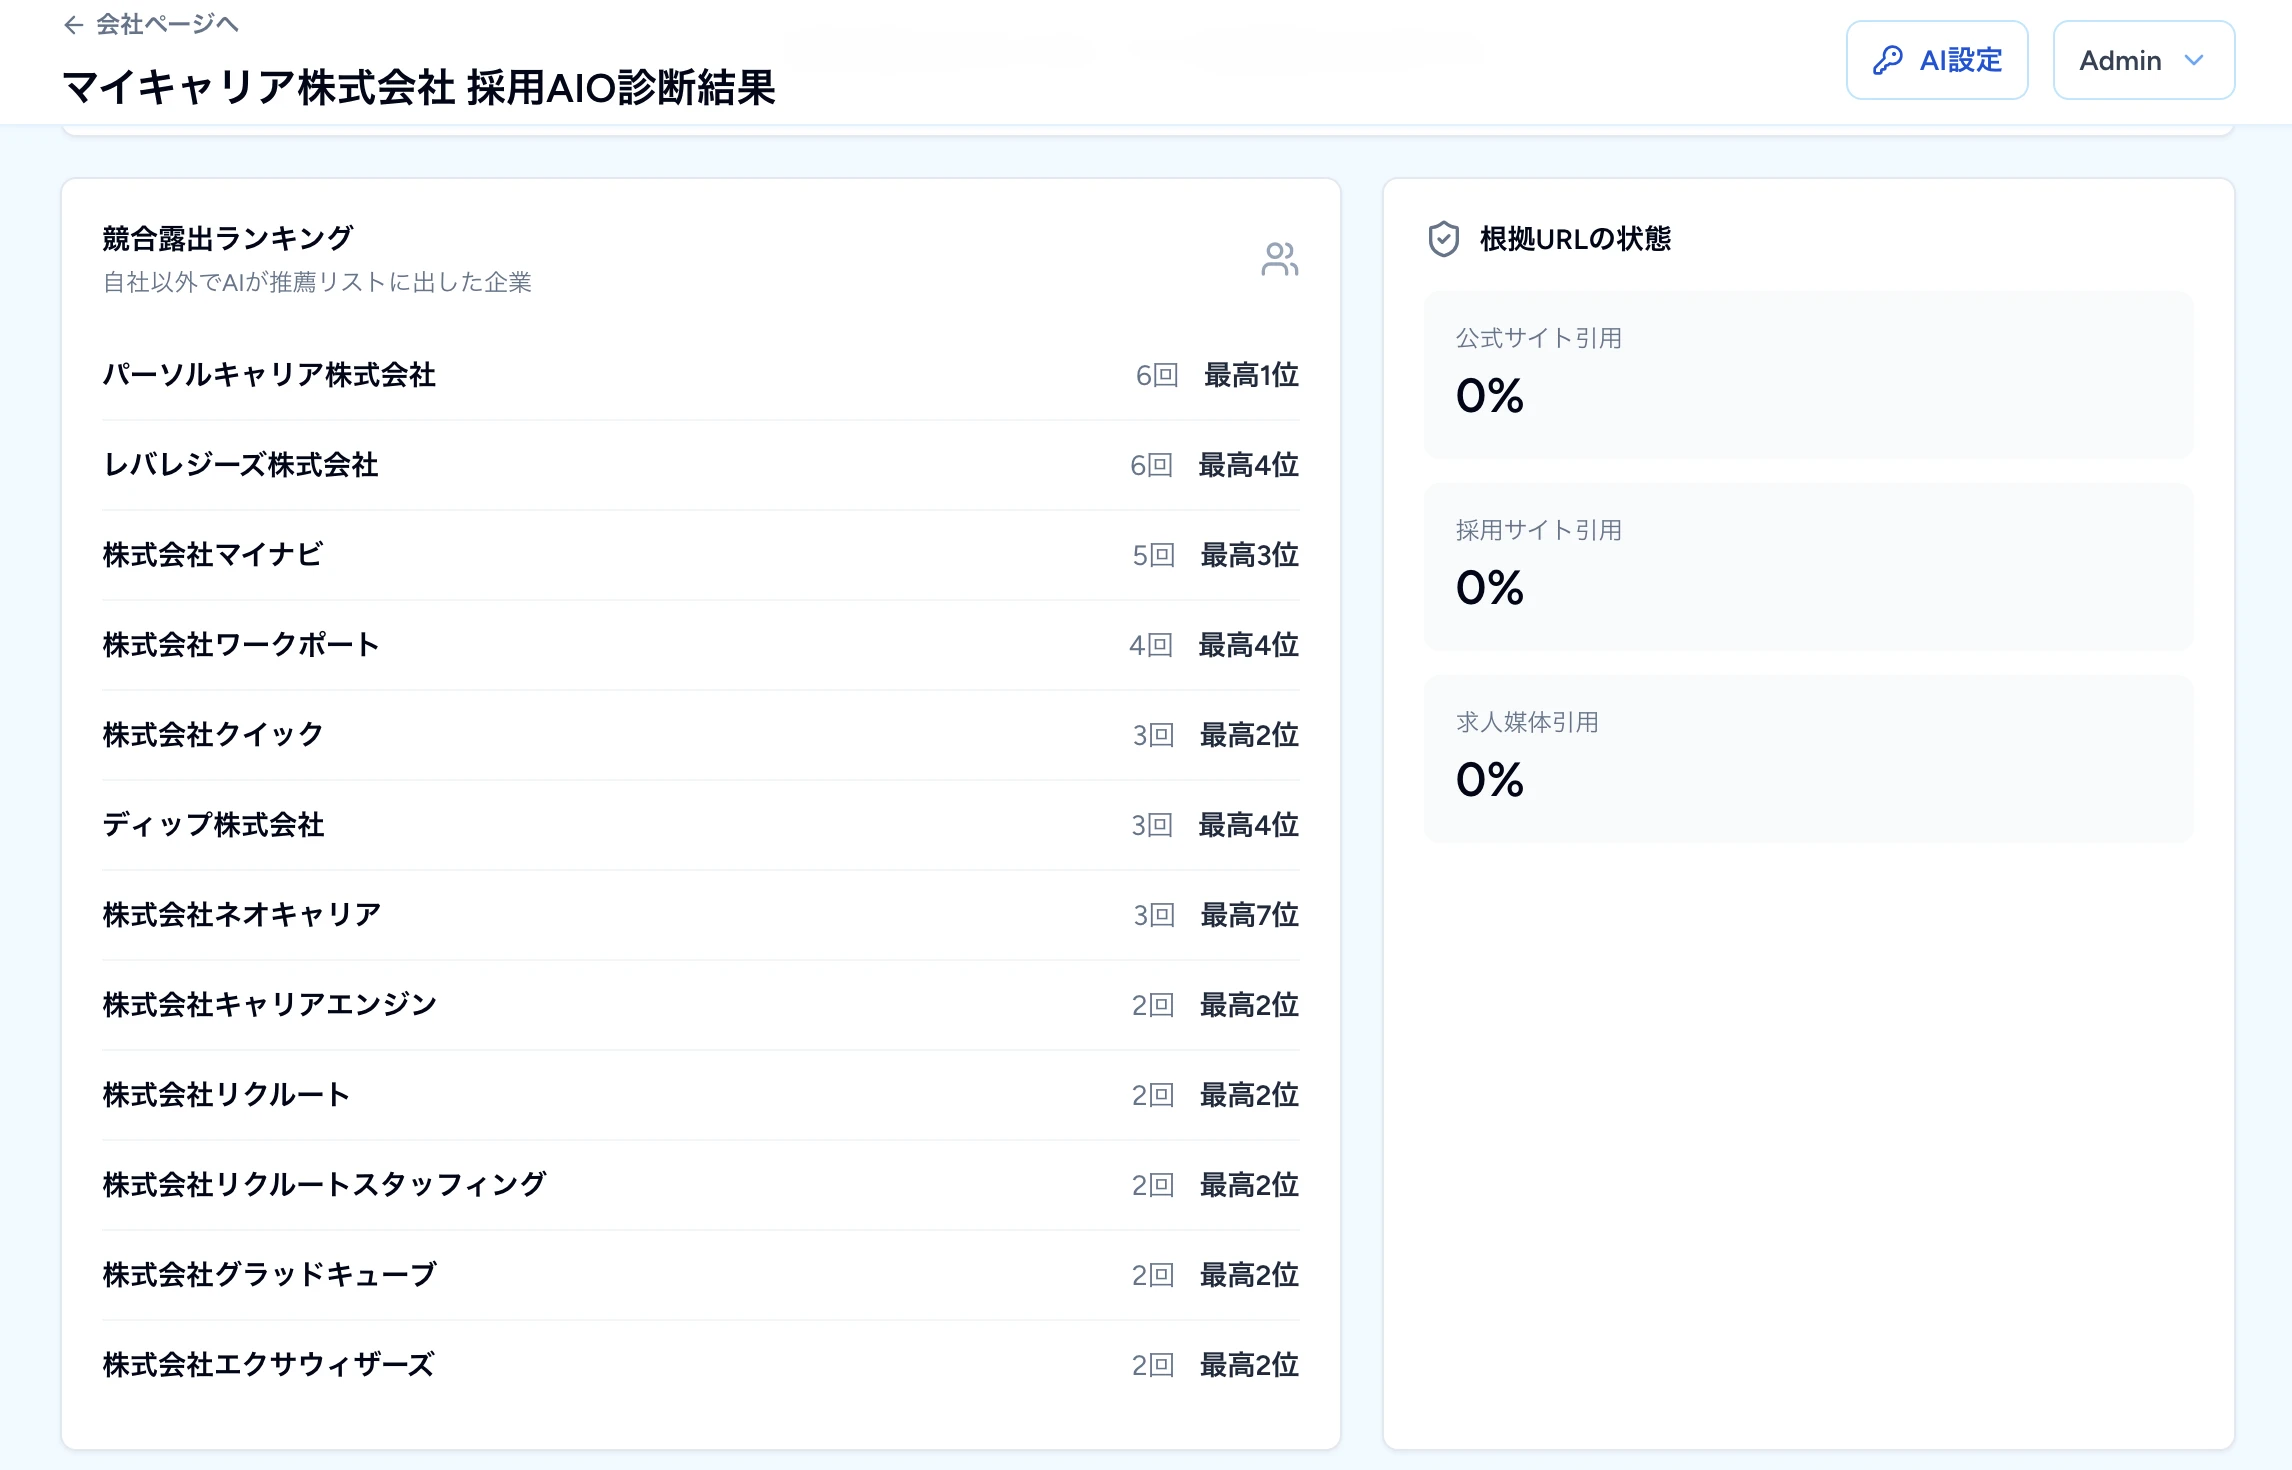
Task: Select row 株式会社マイナビ
Action: pyautogui.click(x=700, y=555)
